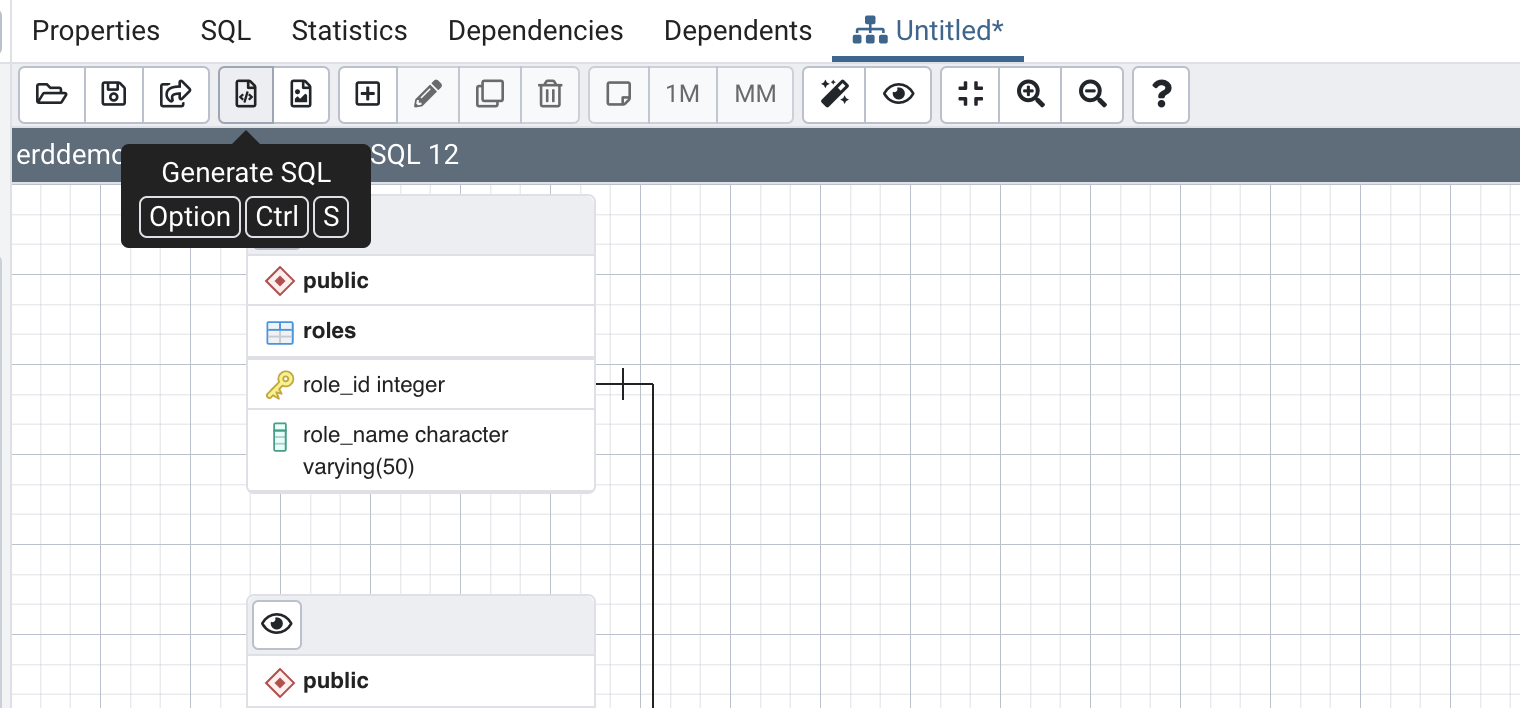Toggle show details eye in the toolbar
This screenshot has width=1520, height=708.
tap(898, 95)
